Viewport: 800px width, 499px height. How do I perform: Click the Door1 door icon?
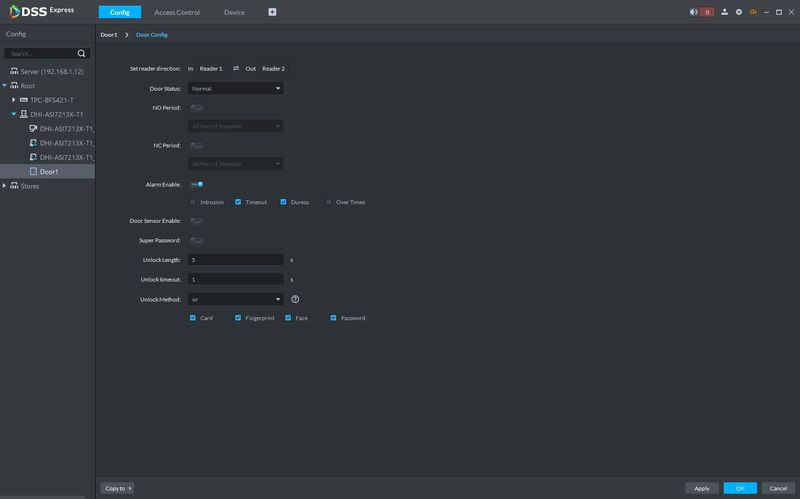point(33,171)
